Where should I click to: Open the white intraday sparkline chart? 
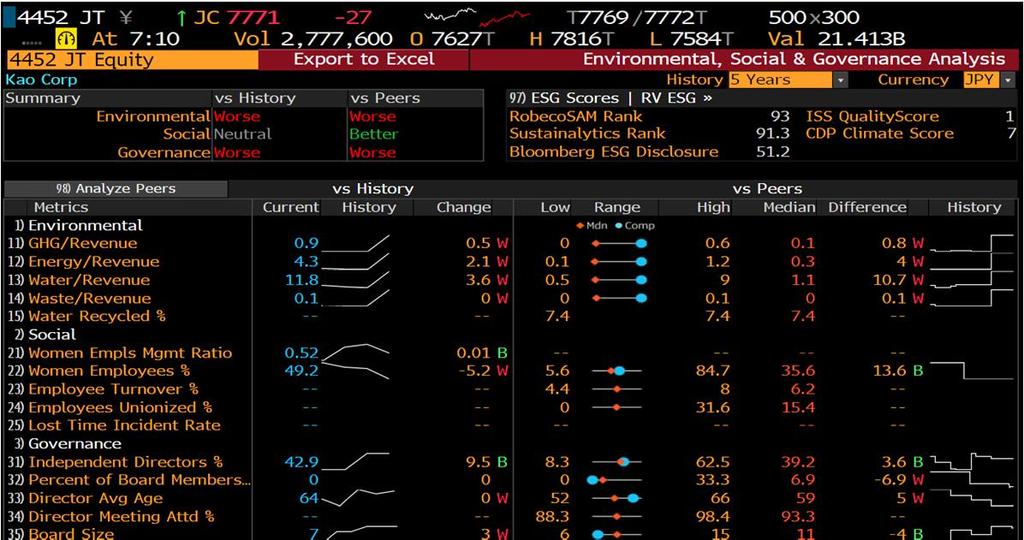451,14
